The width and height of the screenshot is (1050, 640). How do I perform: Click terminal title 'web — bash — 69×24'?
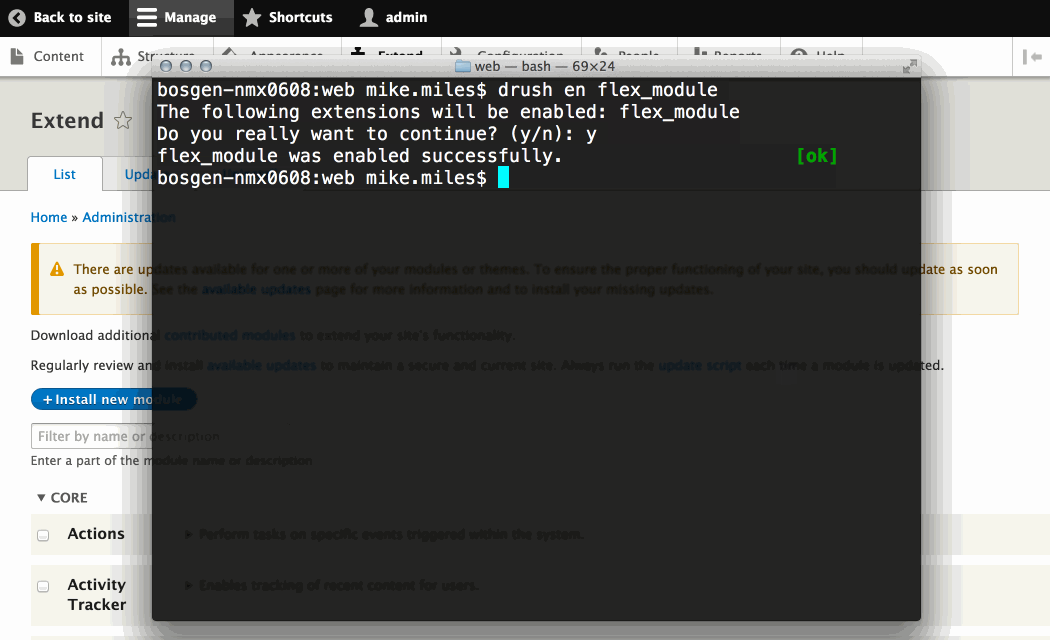click(544, 66)
